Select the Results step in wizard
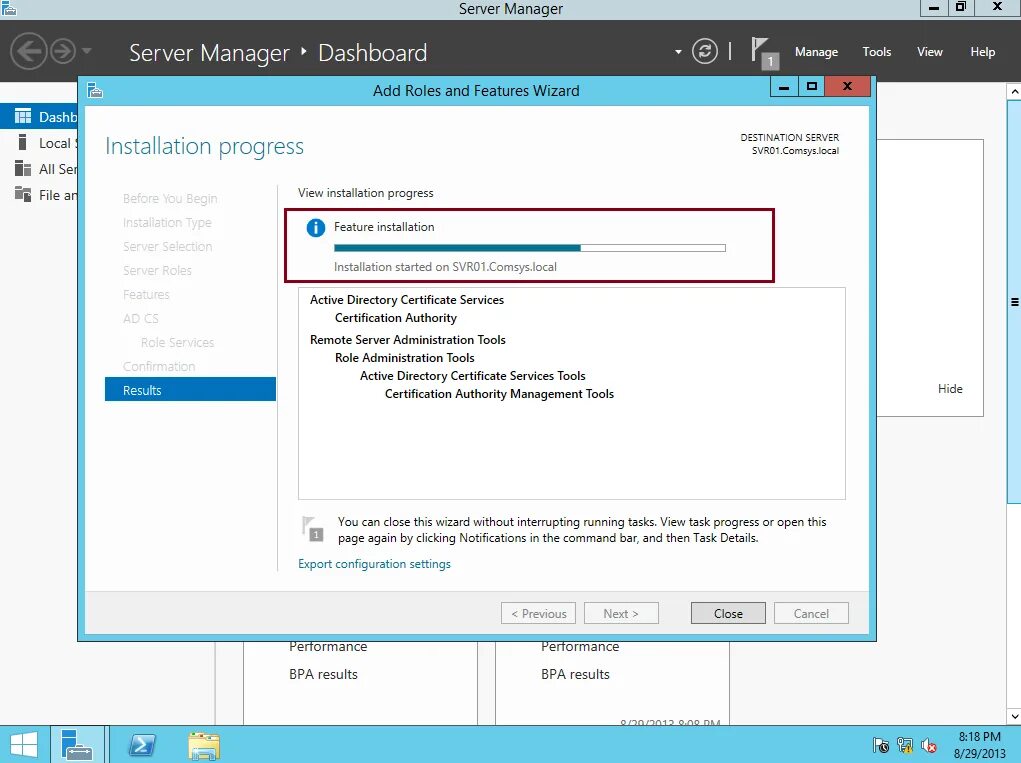Screen dimensions: 1021x763 (190, 390)
